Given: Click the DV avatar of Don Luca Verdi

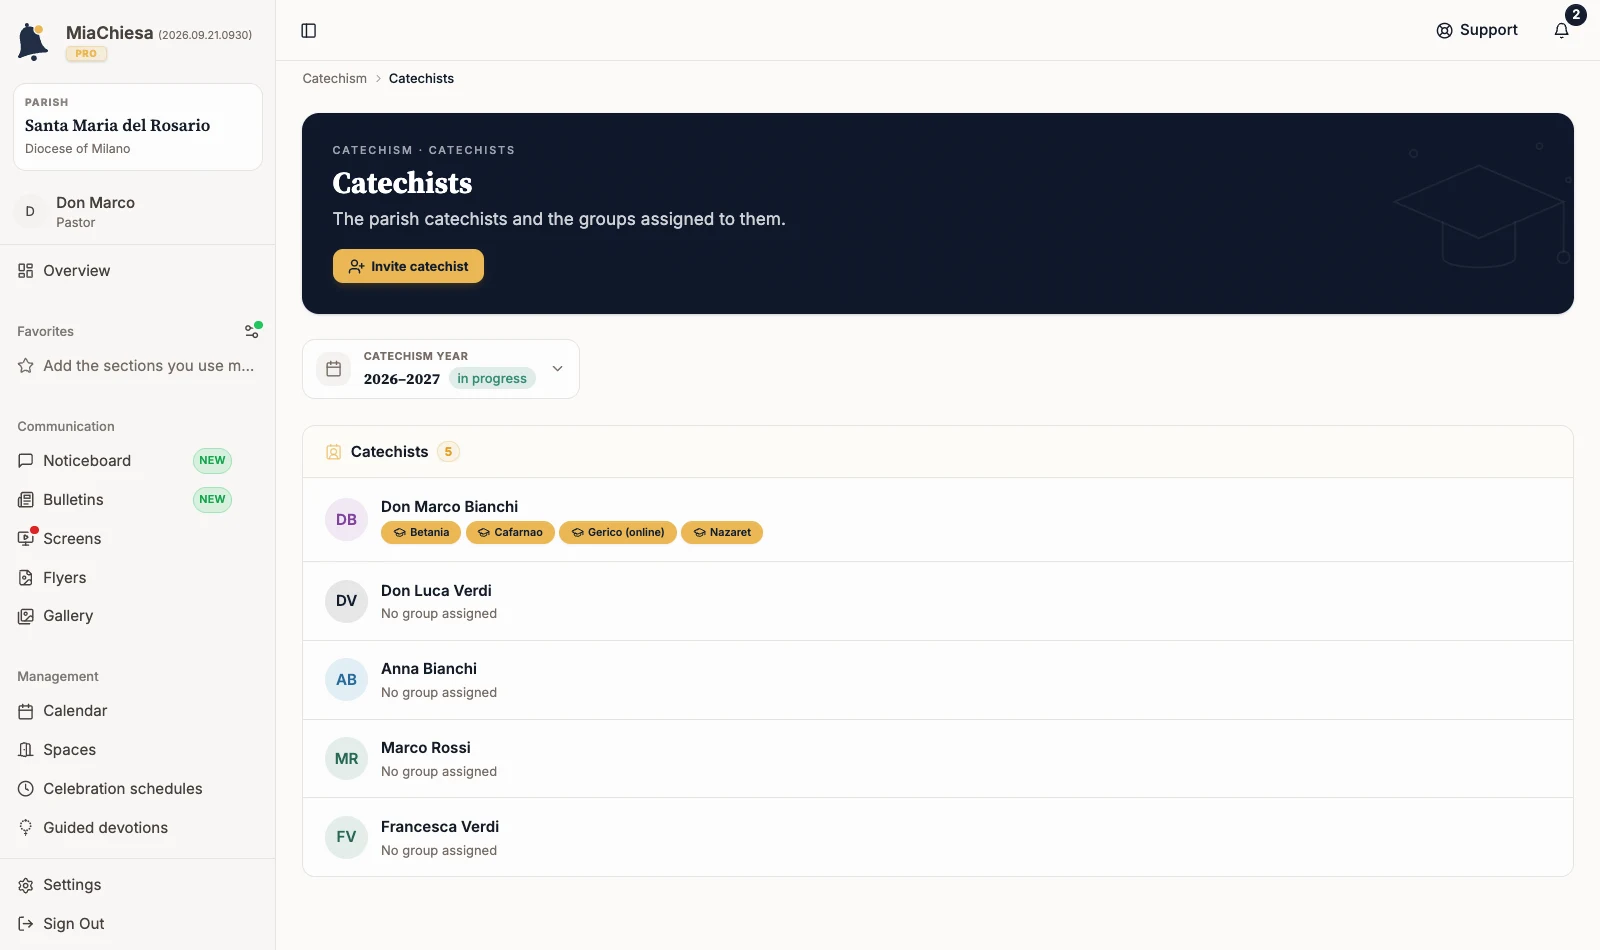Looking at the screenshot, I should (347, 601).
